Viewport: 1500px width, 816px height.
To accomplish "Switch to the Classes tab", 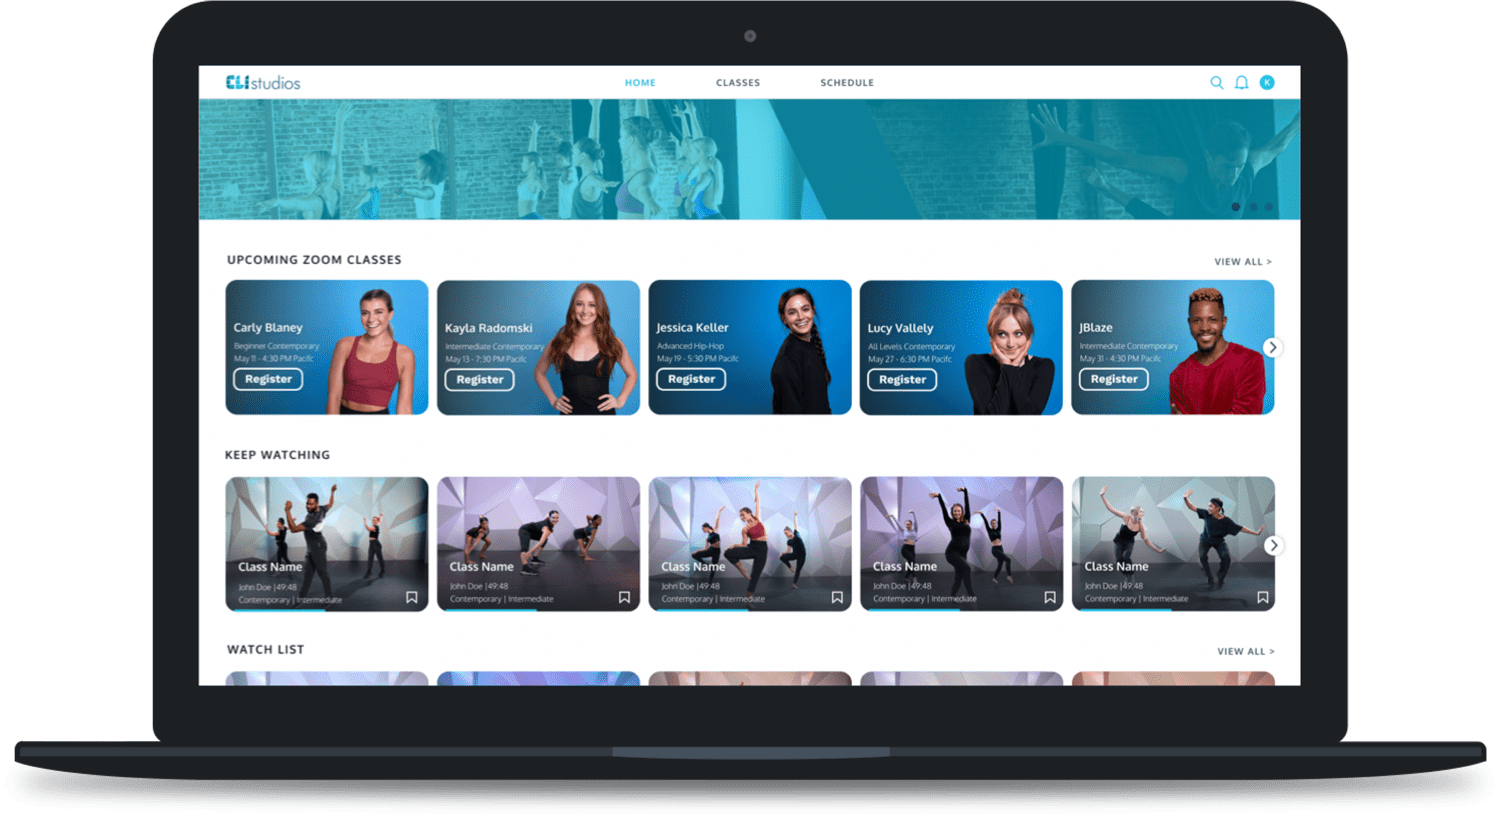I will [738, 83].
